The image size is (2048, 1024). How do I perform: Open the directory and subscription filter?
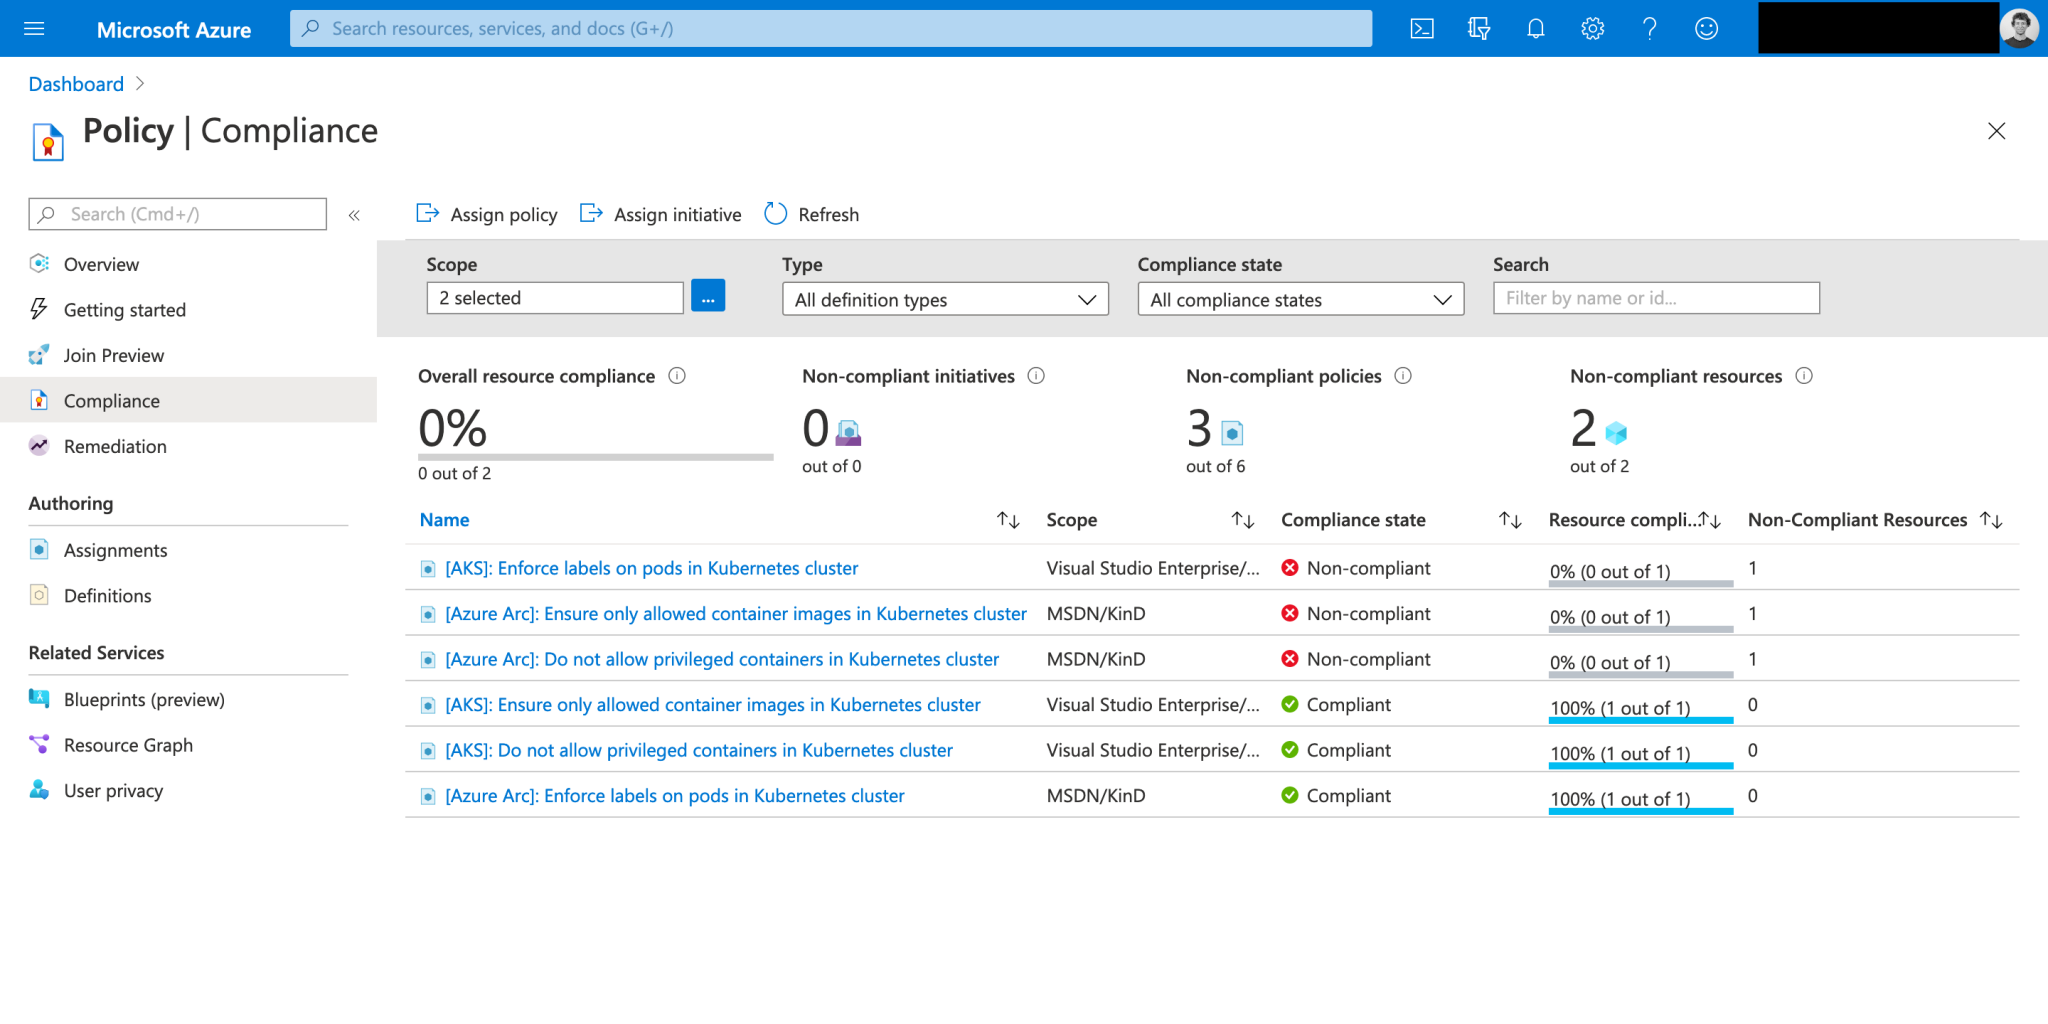(x=1478, y=28)
